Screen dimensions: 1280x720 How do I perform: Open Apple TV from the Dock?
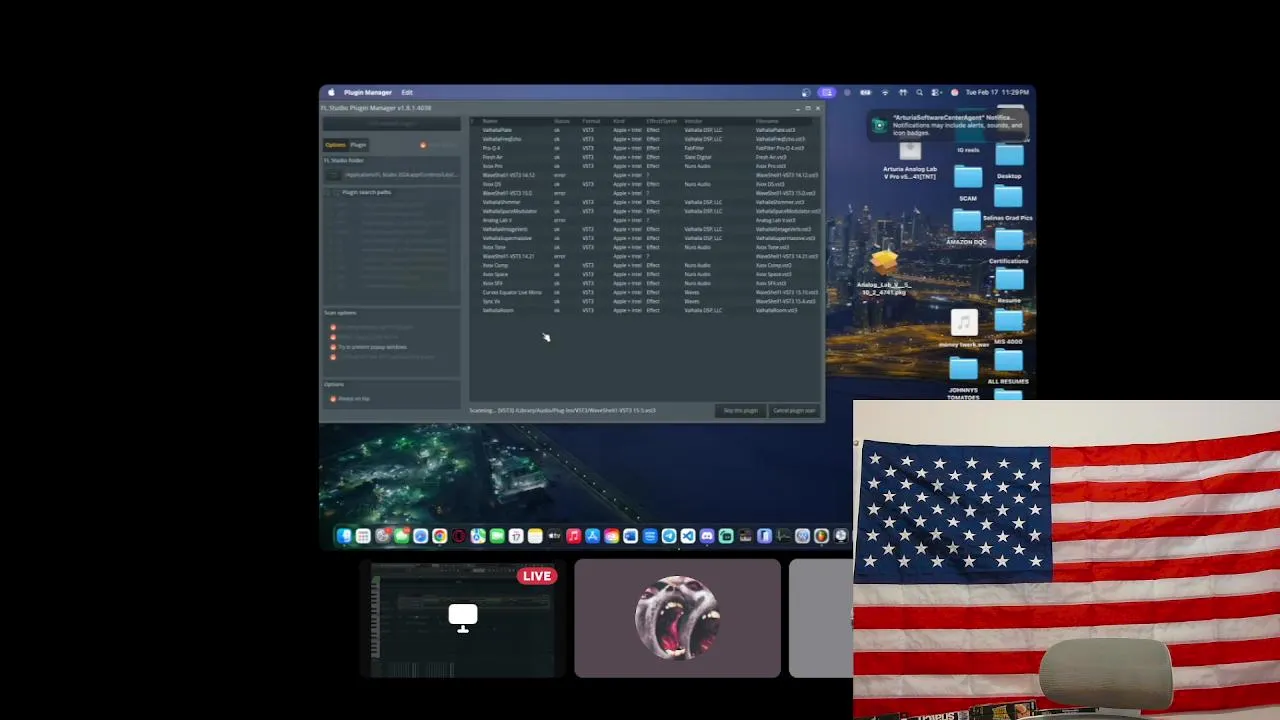(x=554, y=536)
